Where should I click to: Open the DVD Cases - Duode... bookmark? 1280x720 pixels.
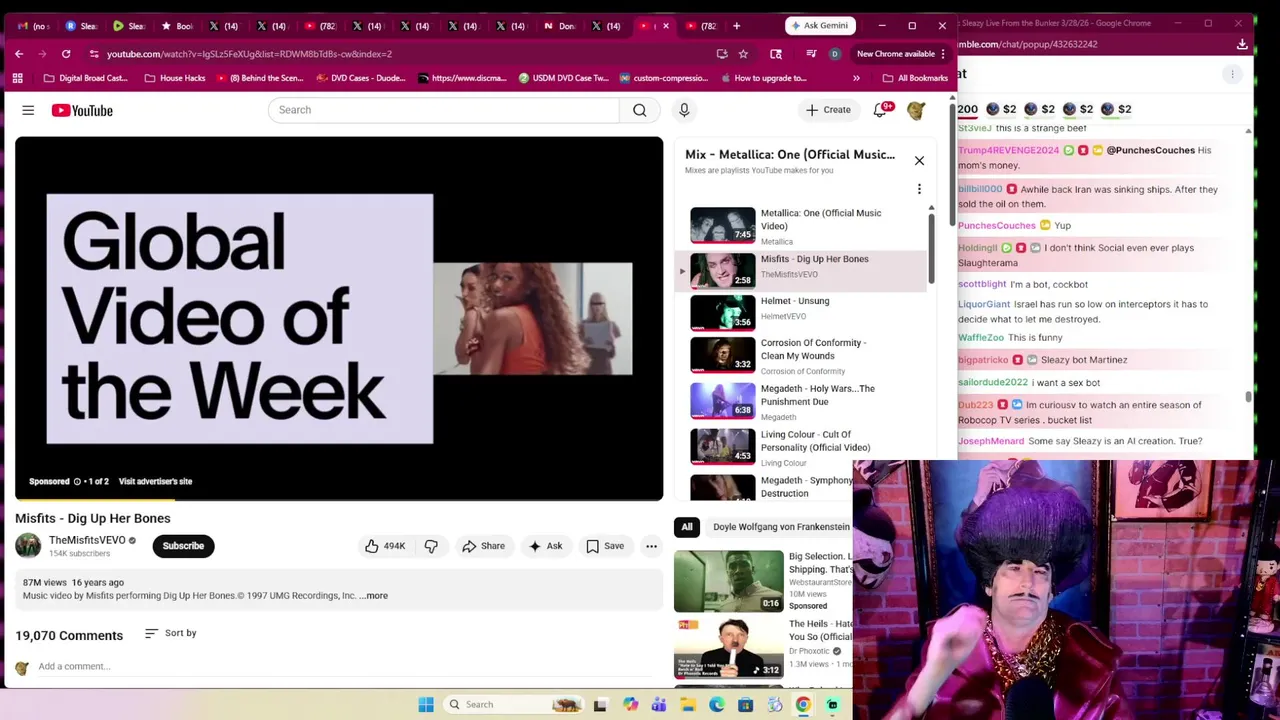pos(363,78)
